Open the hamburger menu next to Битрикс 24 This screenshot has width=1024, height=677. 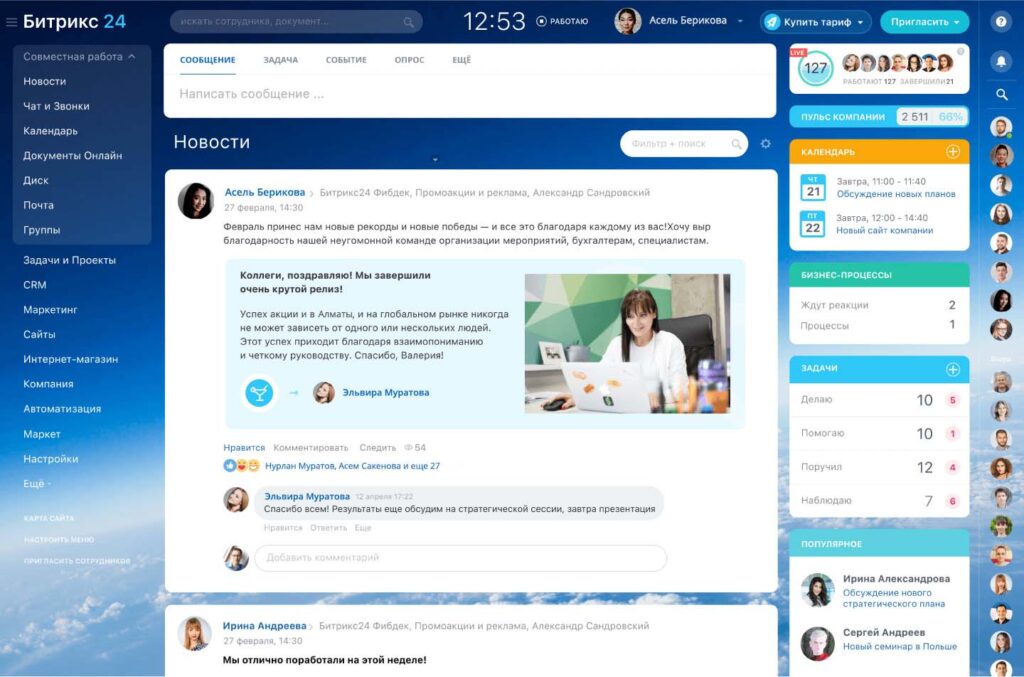[x=11, y=22]
